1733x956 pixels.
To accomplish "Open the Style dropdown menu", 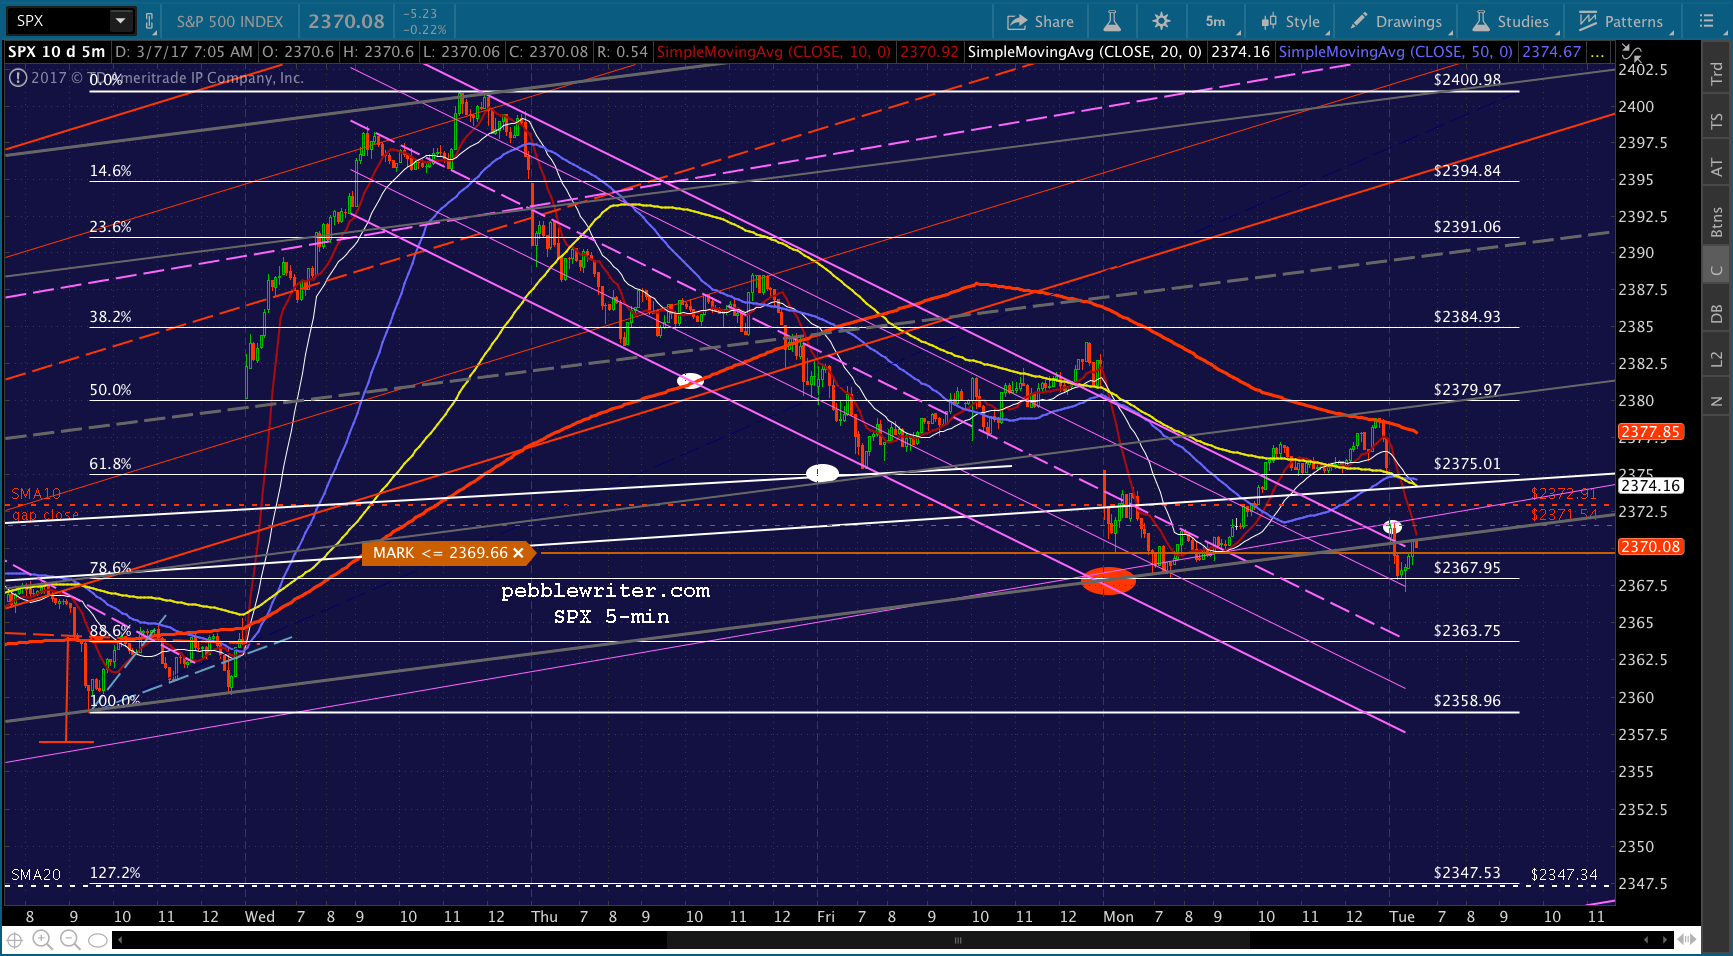I will coord(1291,21).
